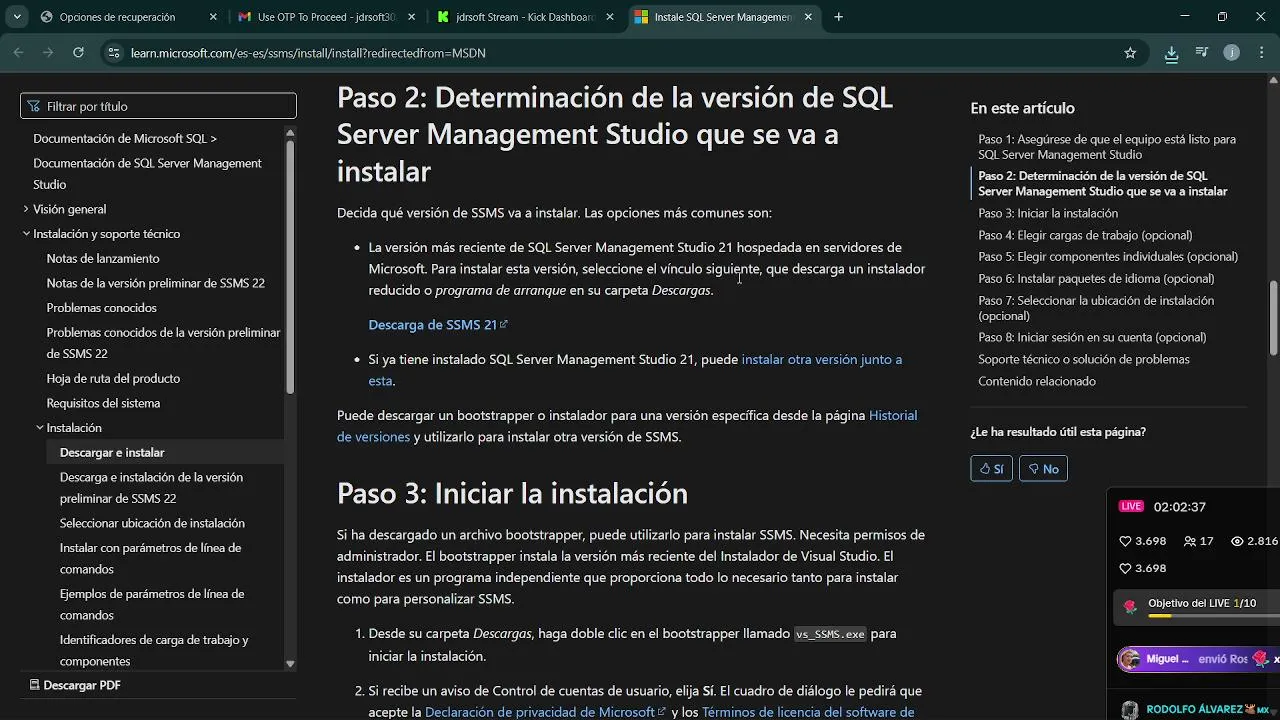Screen dimensions: 1280x720
Task: Click the LIVE badge in stream overlay
Action: pos(1131,506)
